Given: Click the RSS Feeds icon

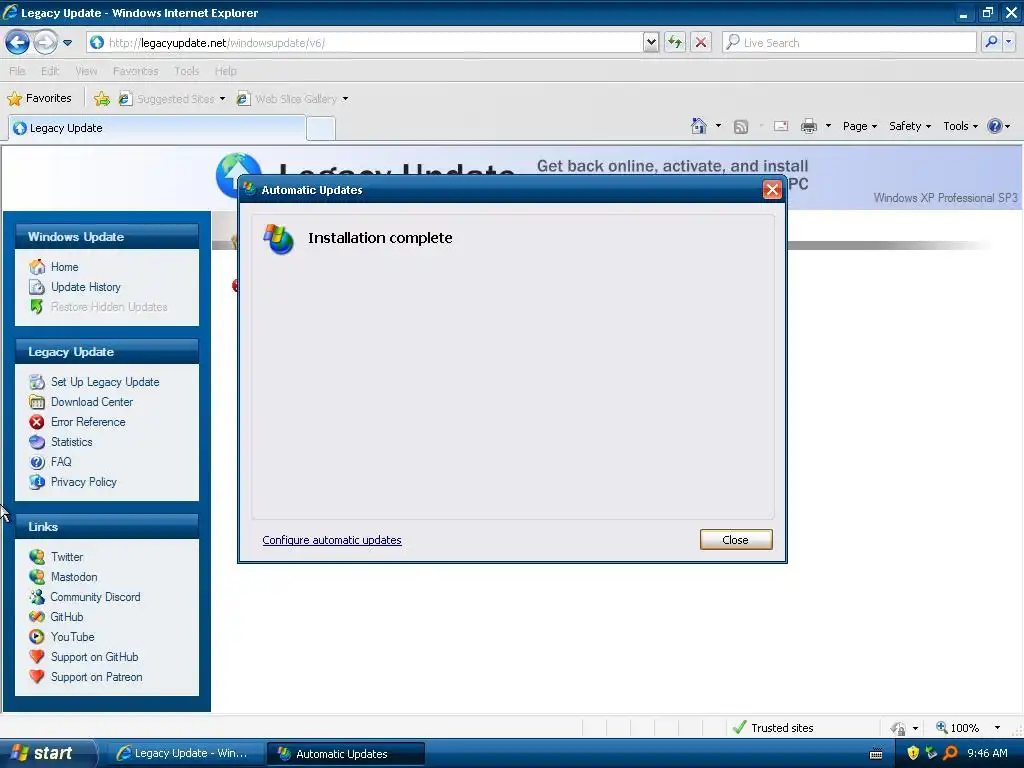Looking at the screenshot, I should [741, 127].
